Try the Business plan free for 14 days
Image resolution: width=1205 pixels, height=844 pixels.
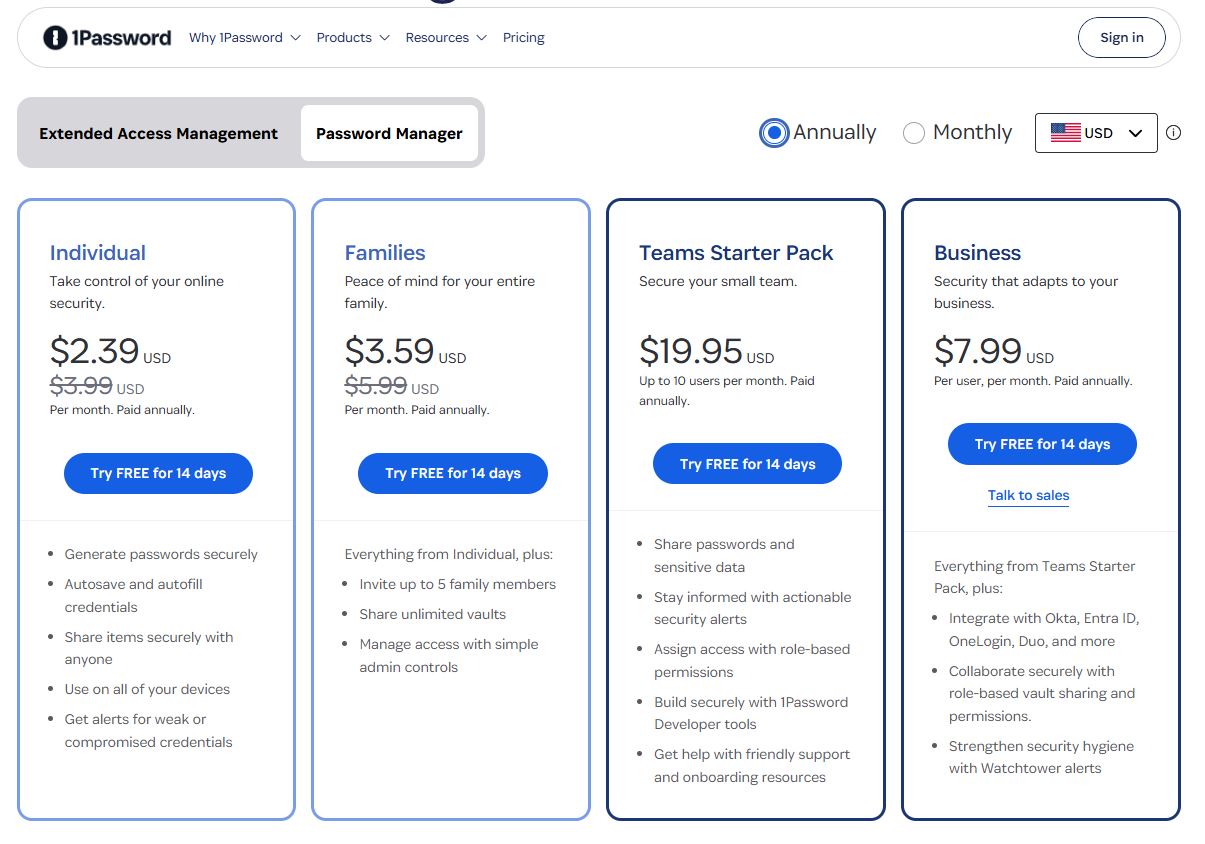pos(1041,444)
